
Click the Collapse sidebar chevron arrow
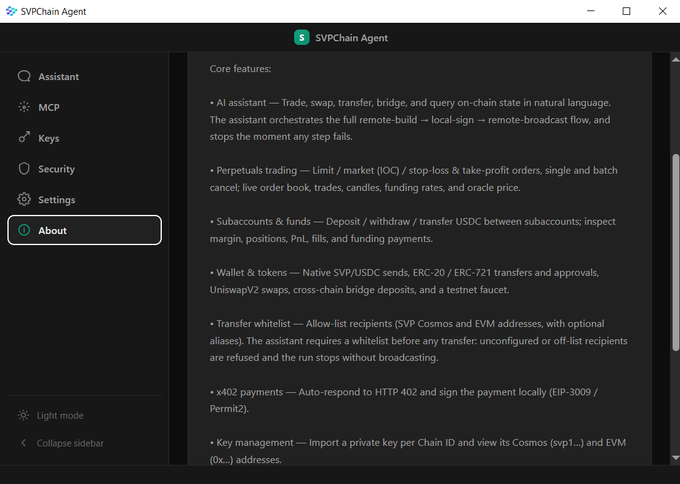[x=23, y=443]
